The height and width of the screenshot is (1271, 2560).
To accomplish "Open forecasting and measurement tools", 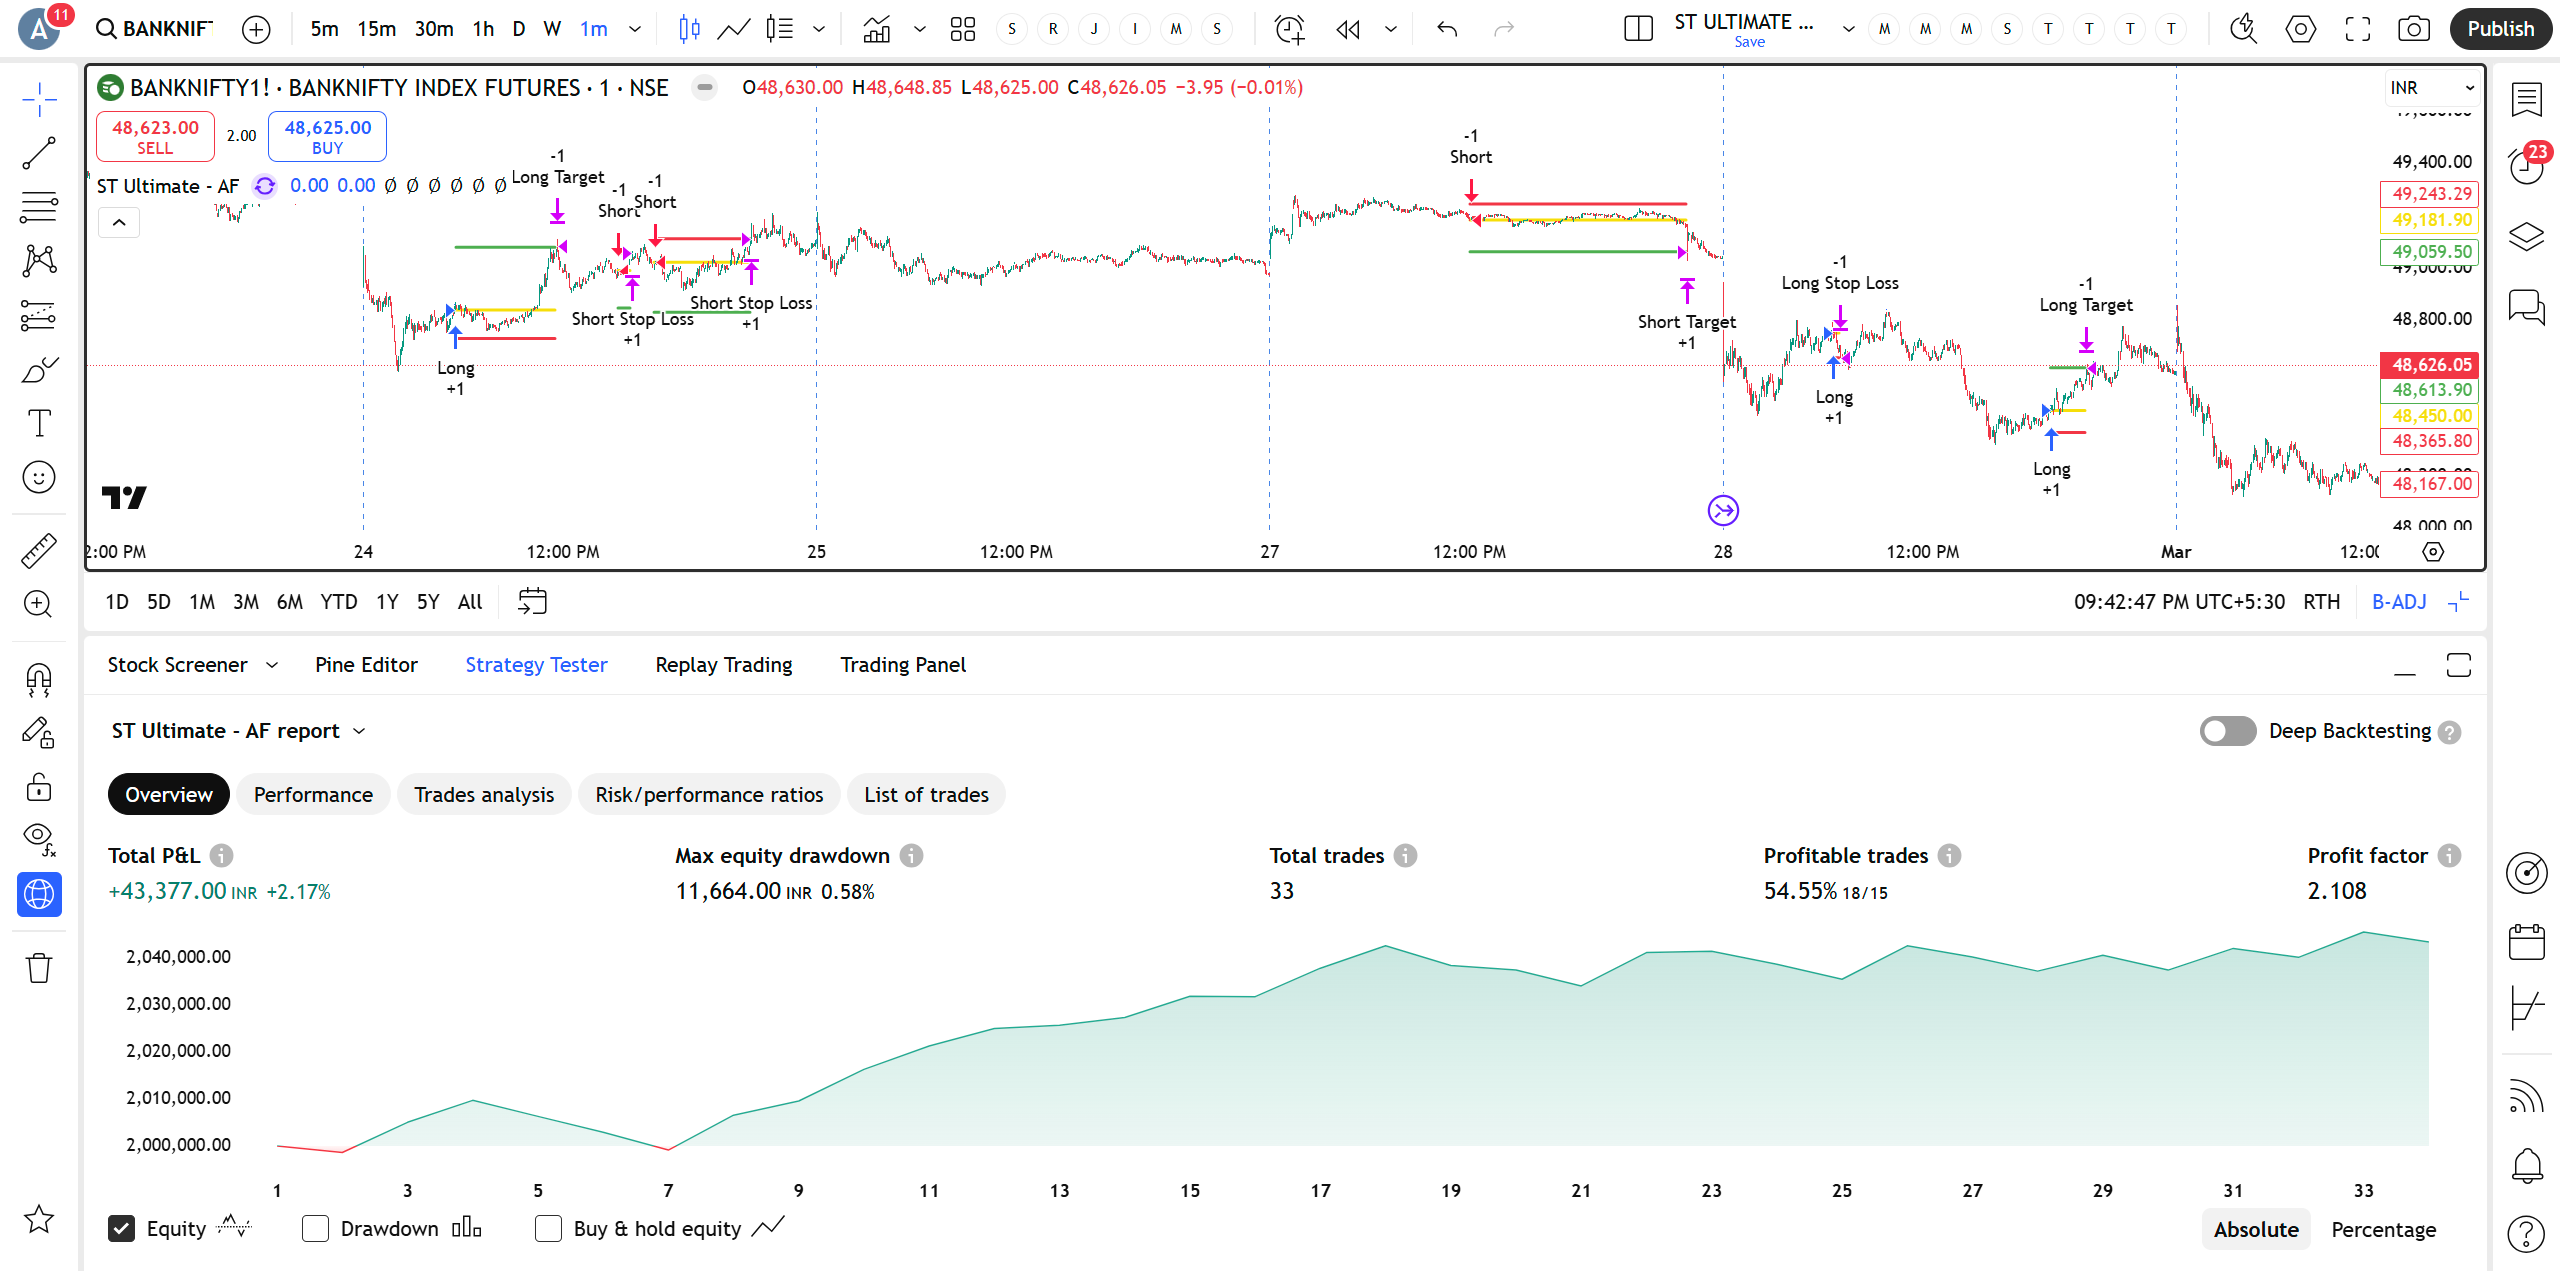I will click(x=39, y=315).
